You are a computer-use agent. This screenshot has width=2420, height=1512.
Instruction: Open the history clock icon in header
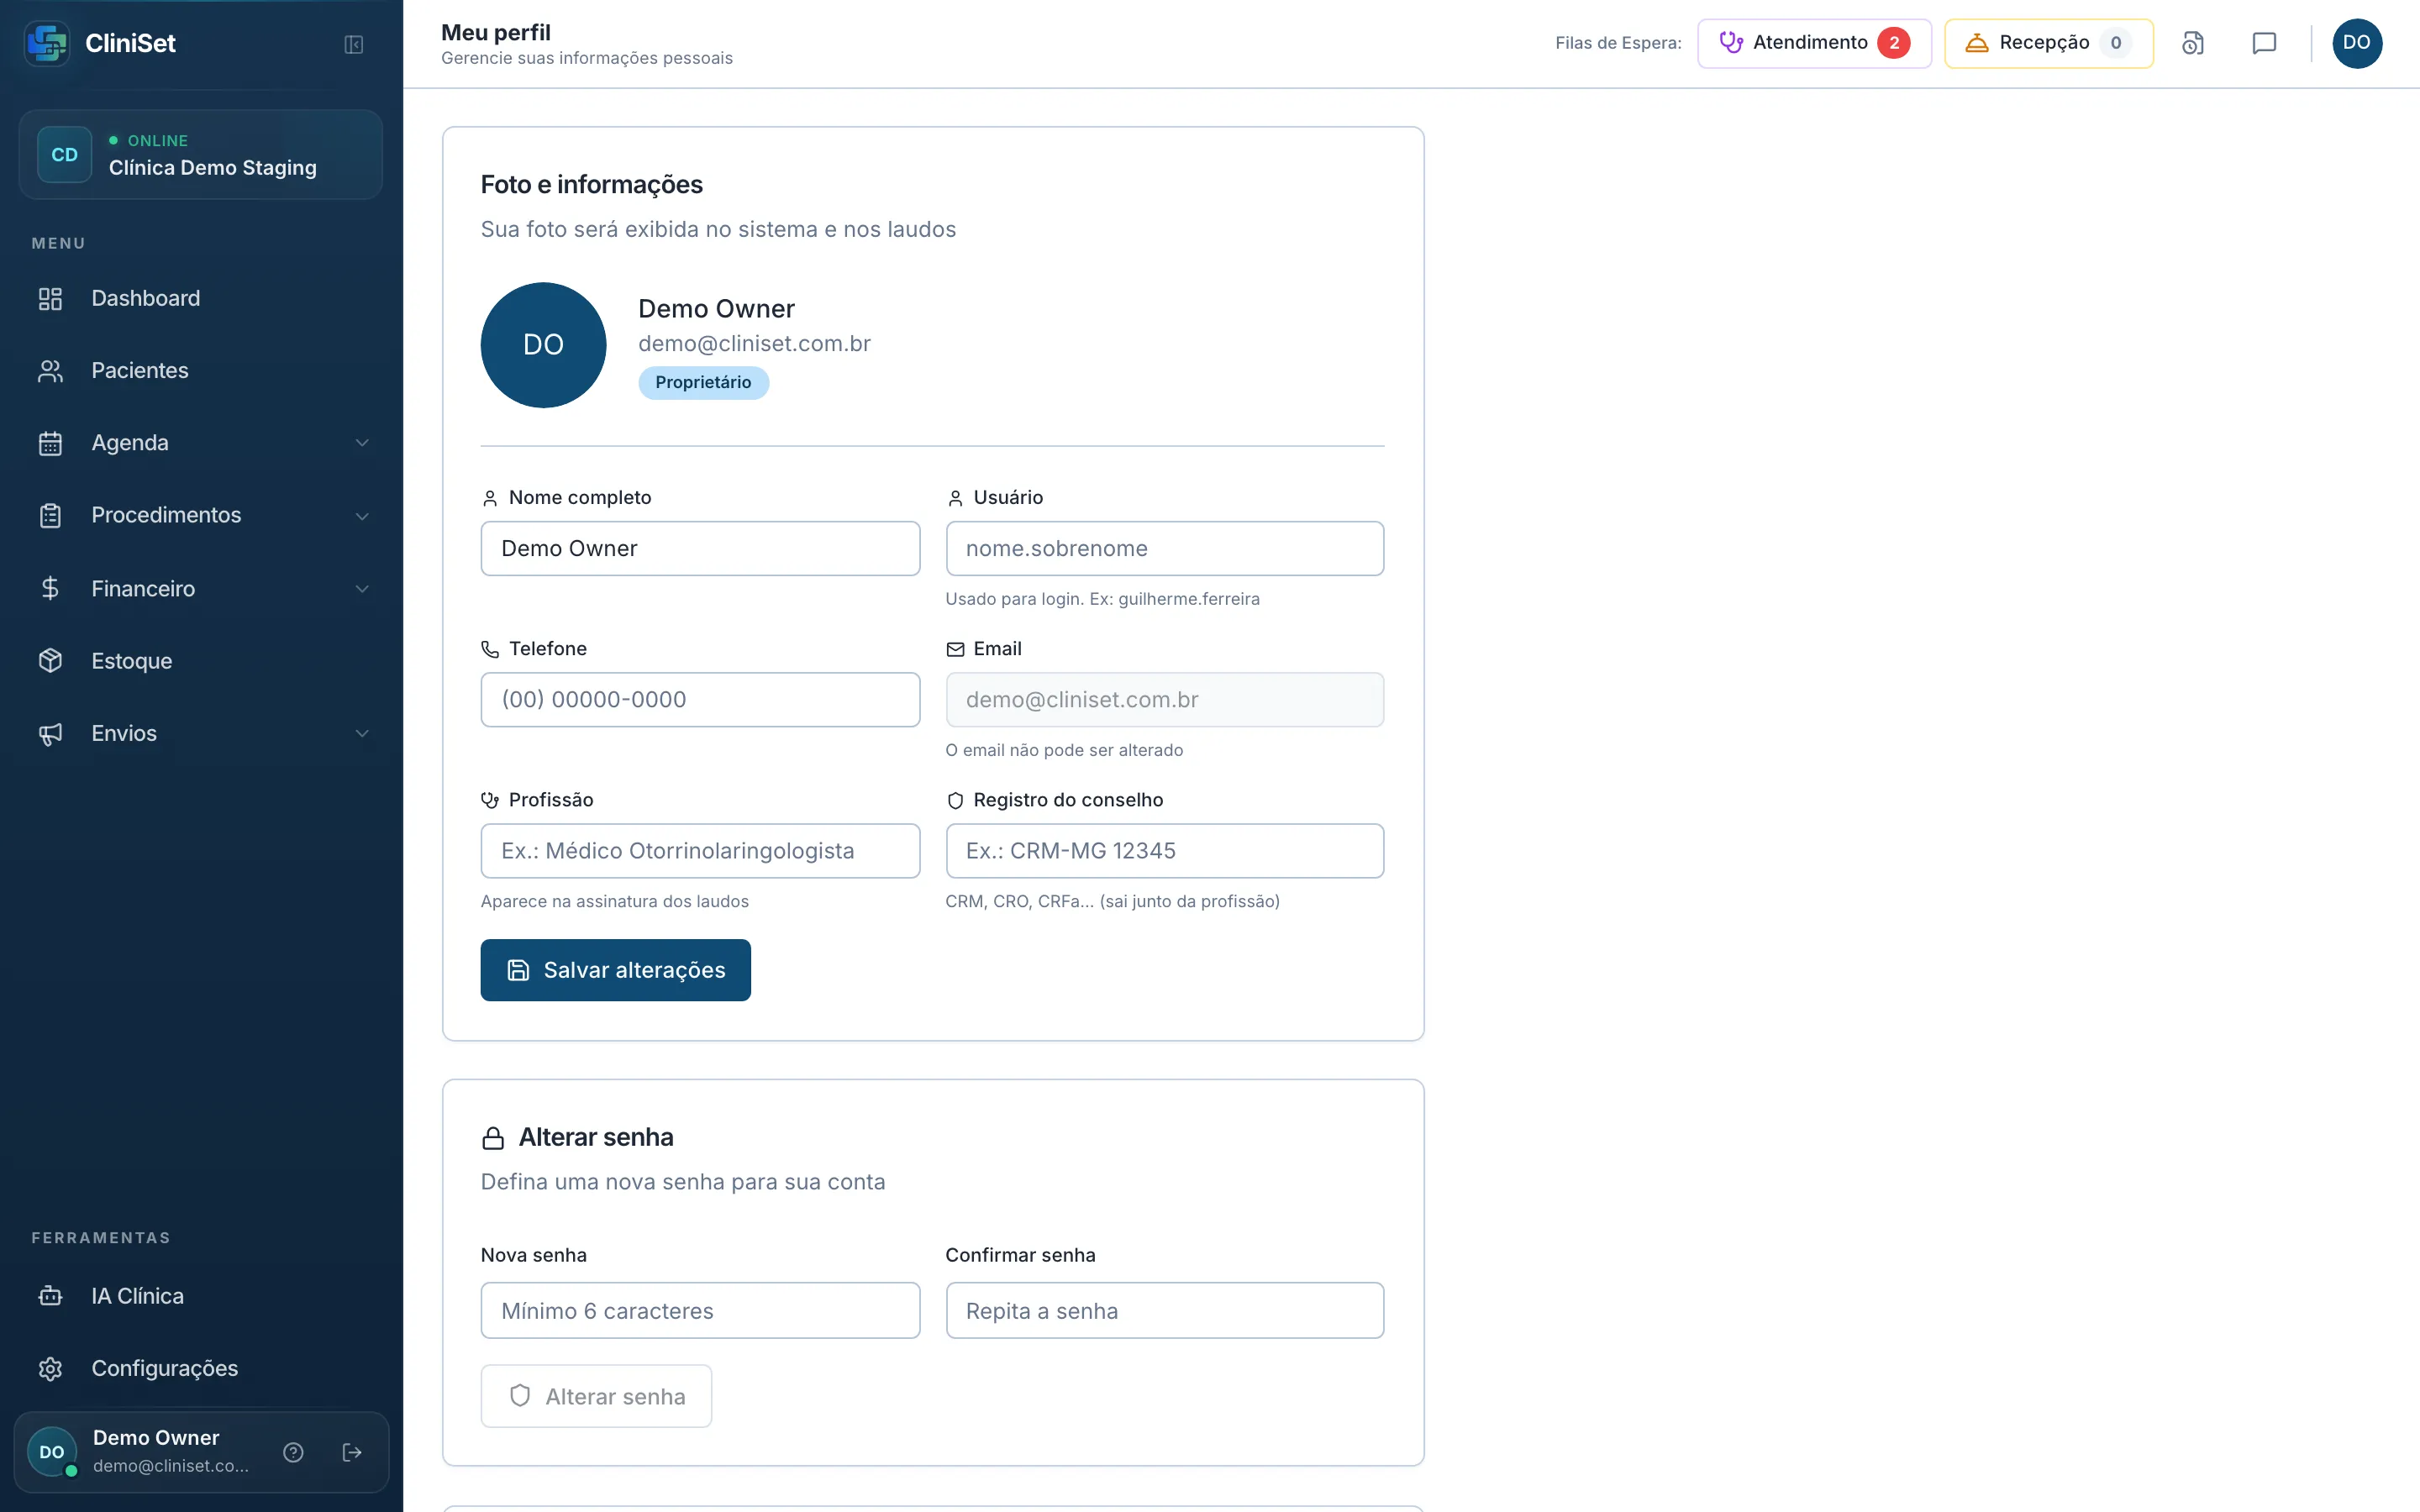click(x=2192, y=43)
